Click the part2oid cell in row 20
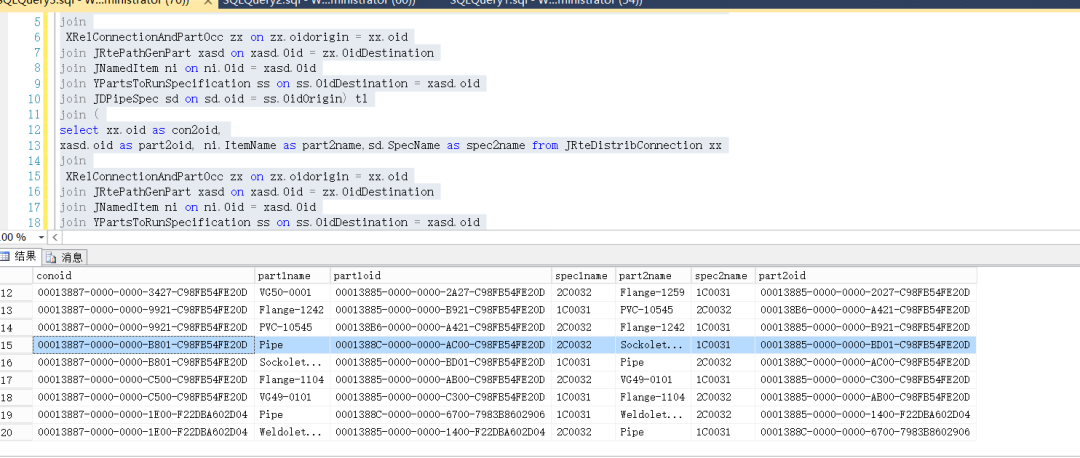This screenshot has width=1080, height=458. (x=866, y=433)
